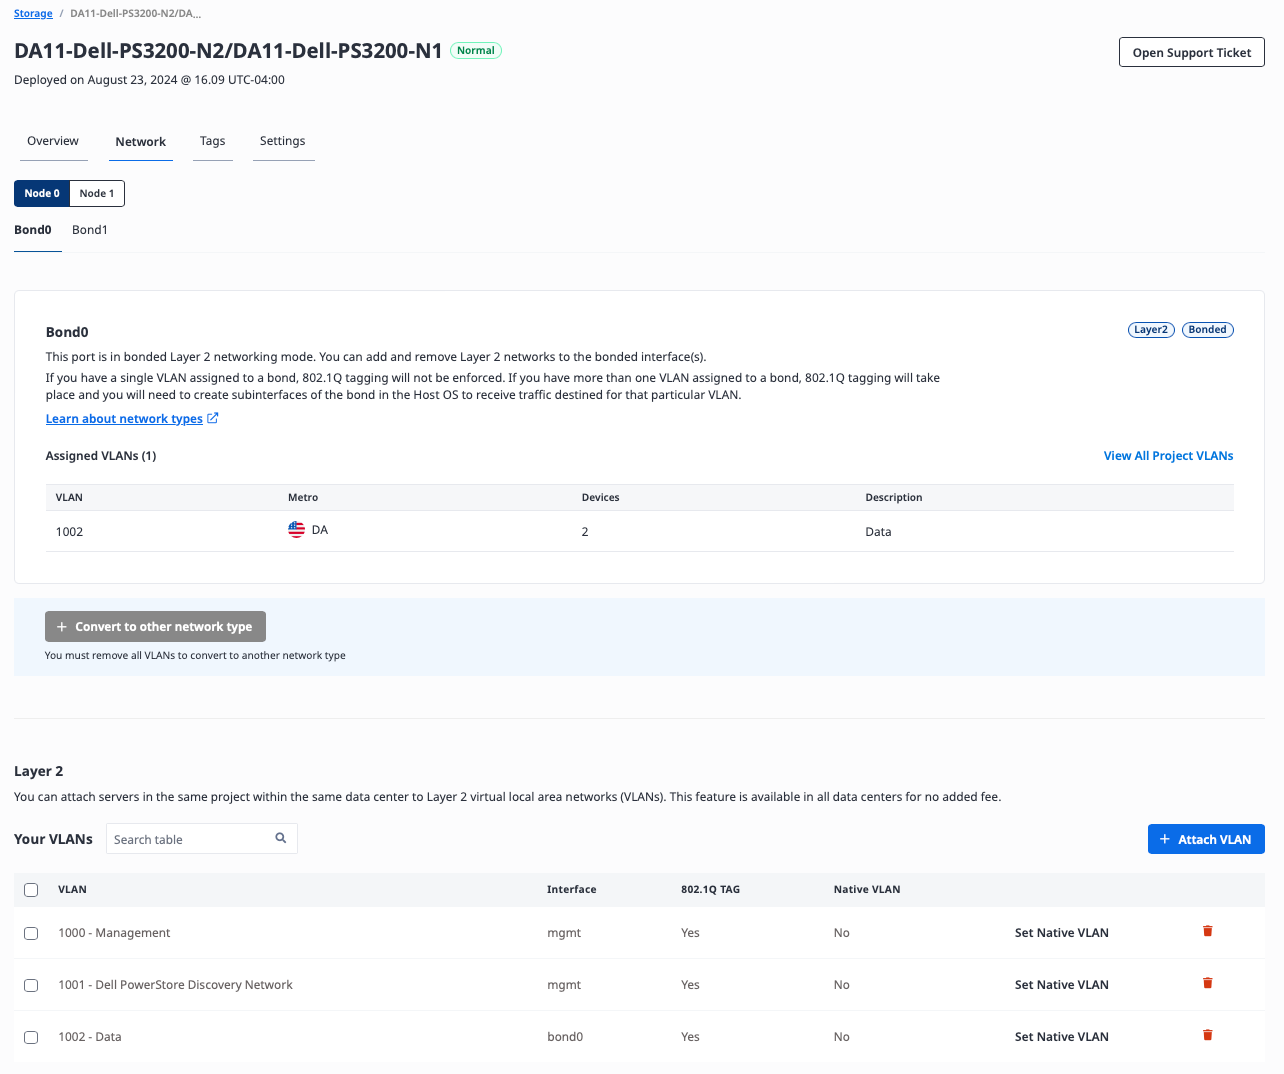Remove the 1002 - Data VLAN via trash icon
1284x1074 pixels.
pos(1207,1035)
